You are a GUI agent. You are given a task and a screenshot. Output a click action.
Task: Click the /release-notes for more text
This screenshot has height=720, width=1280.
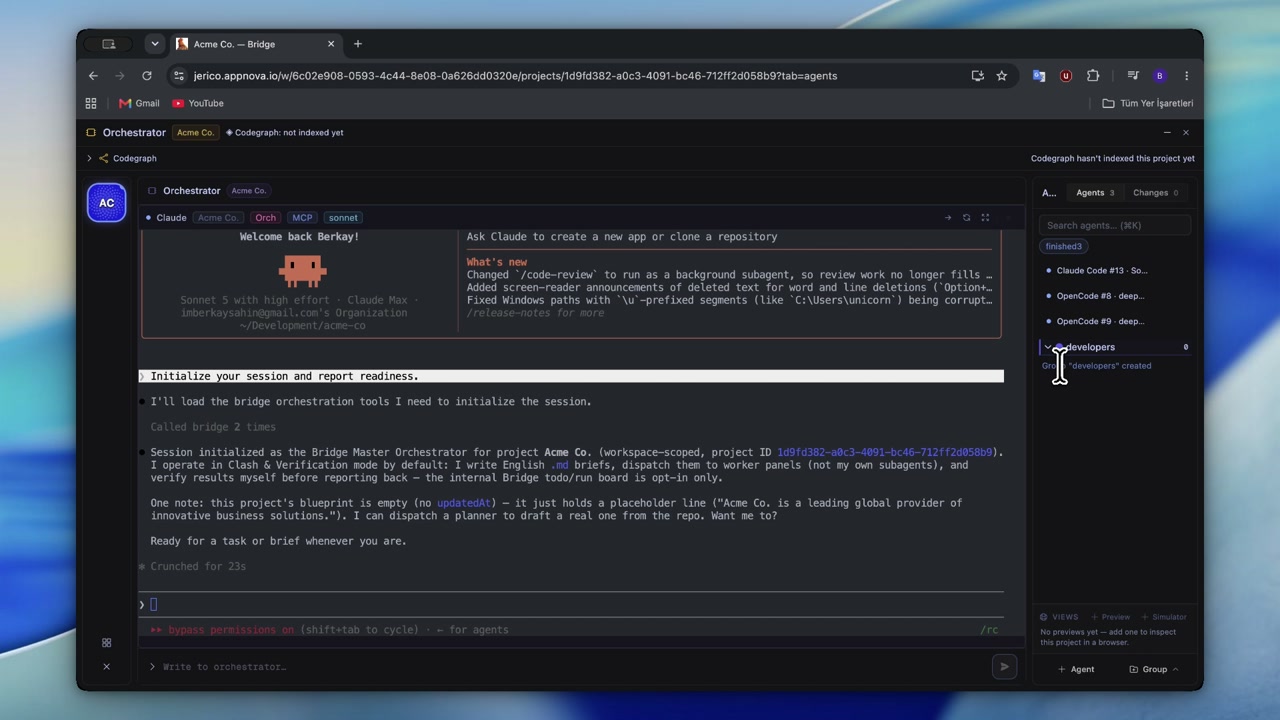pyautogui.click(x=535, y=312)
